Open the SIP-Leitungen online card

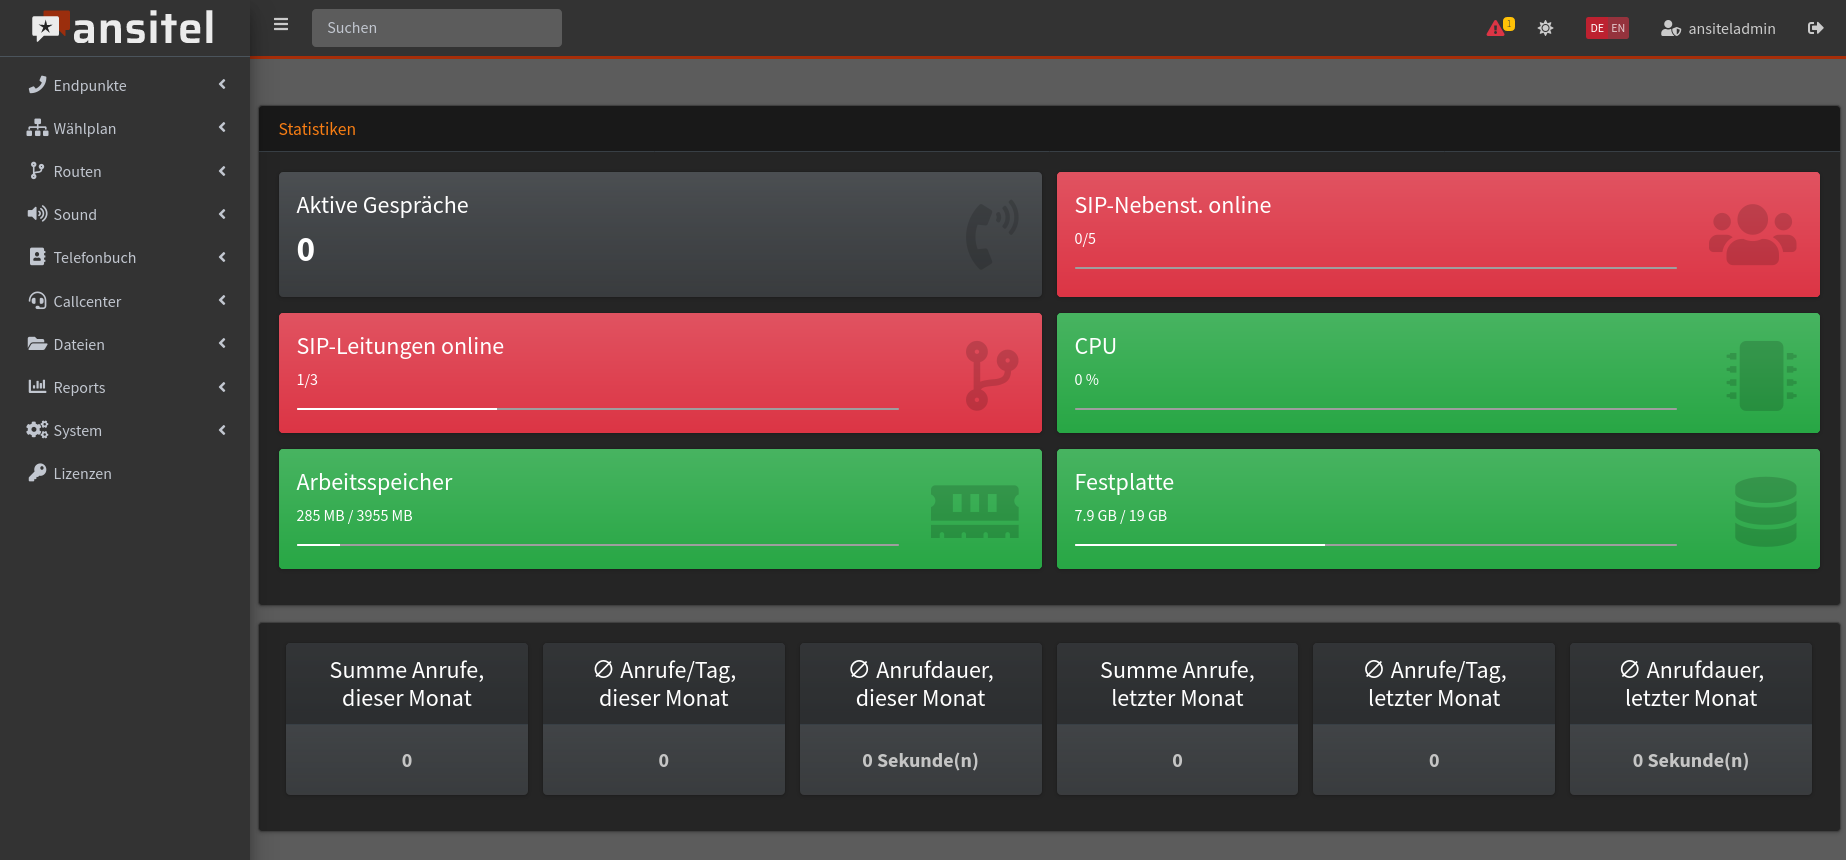click(660, 372)
